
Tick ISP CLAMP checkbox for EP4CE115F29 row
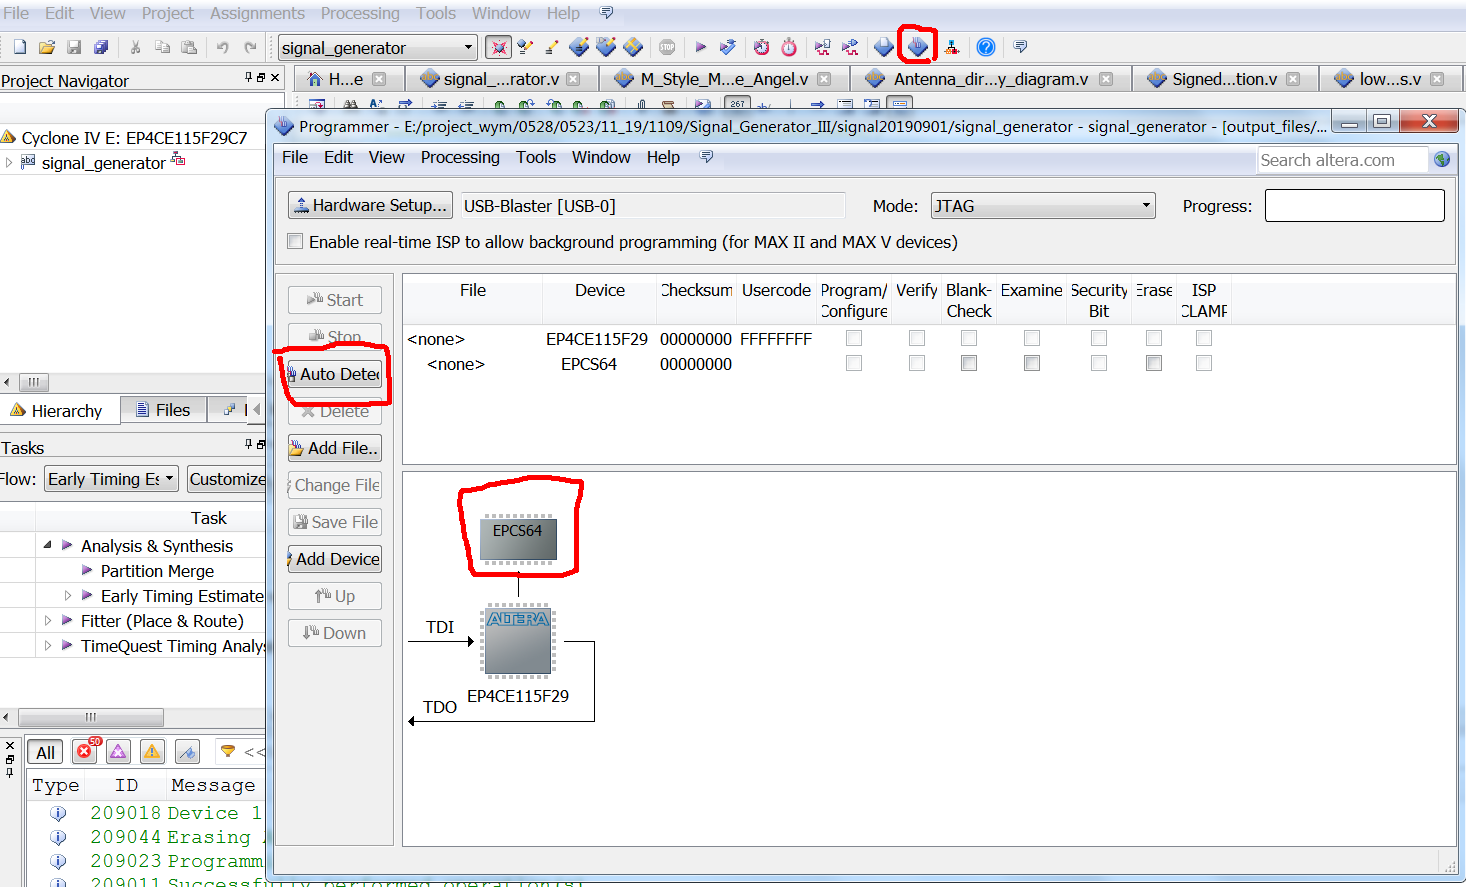(1204, 338)
